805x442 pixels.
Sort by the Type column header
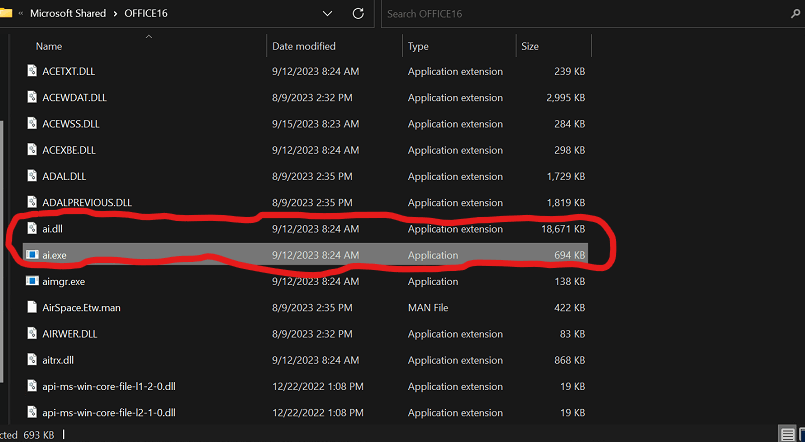(418, 46)
